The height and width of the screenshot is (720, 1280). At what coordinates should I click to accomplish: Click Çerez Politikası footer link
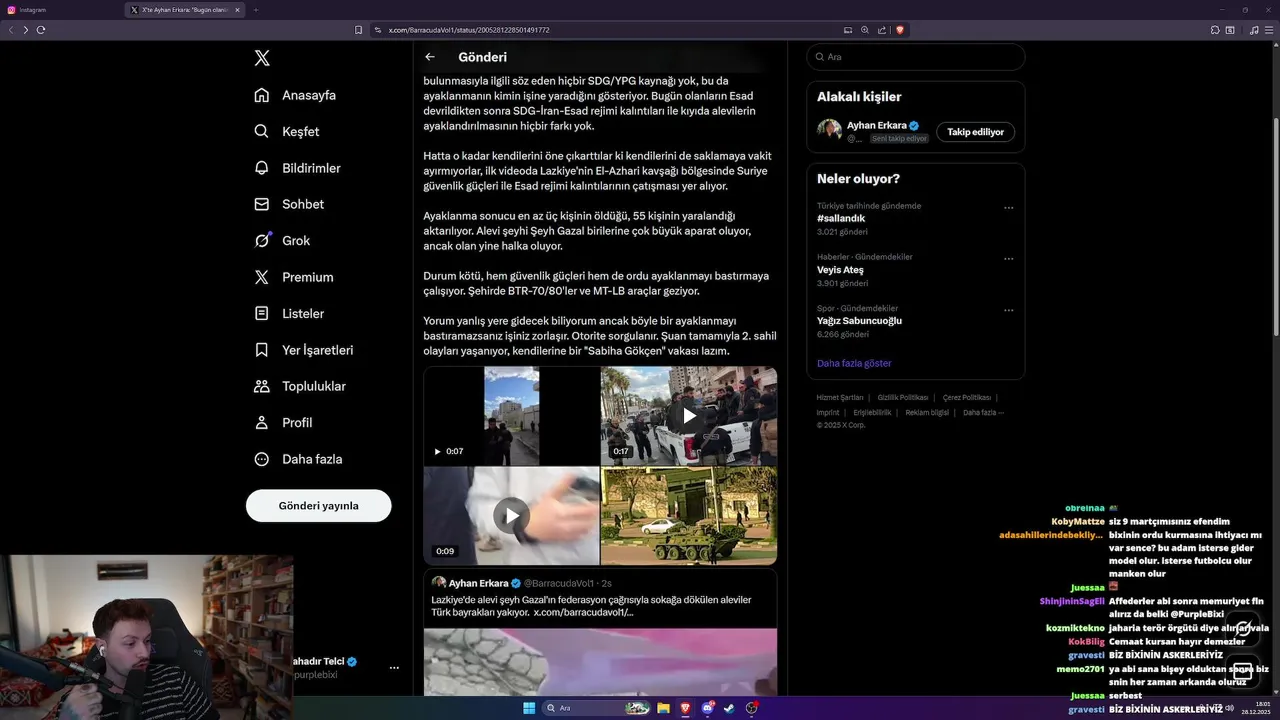[967, 398]
